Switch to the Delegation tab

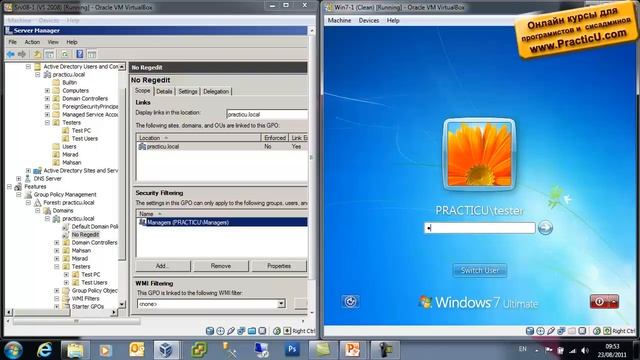click(x=216, y=91)
